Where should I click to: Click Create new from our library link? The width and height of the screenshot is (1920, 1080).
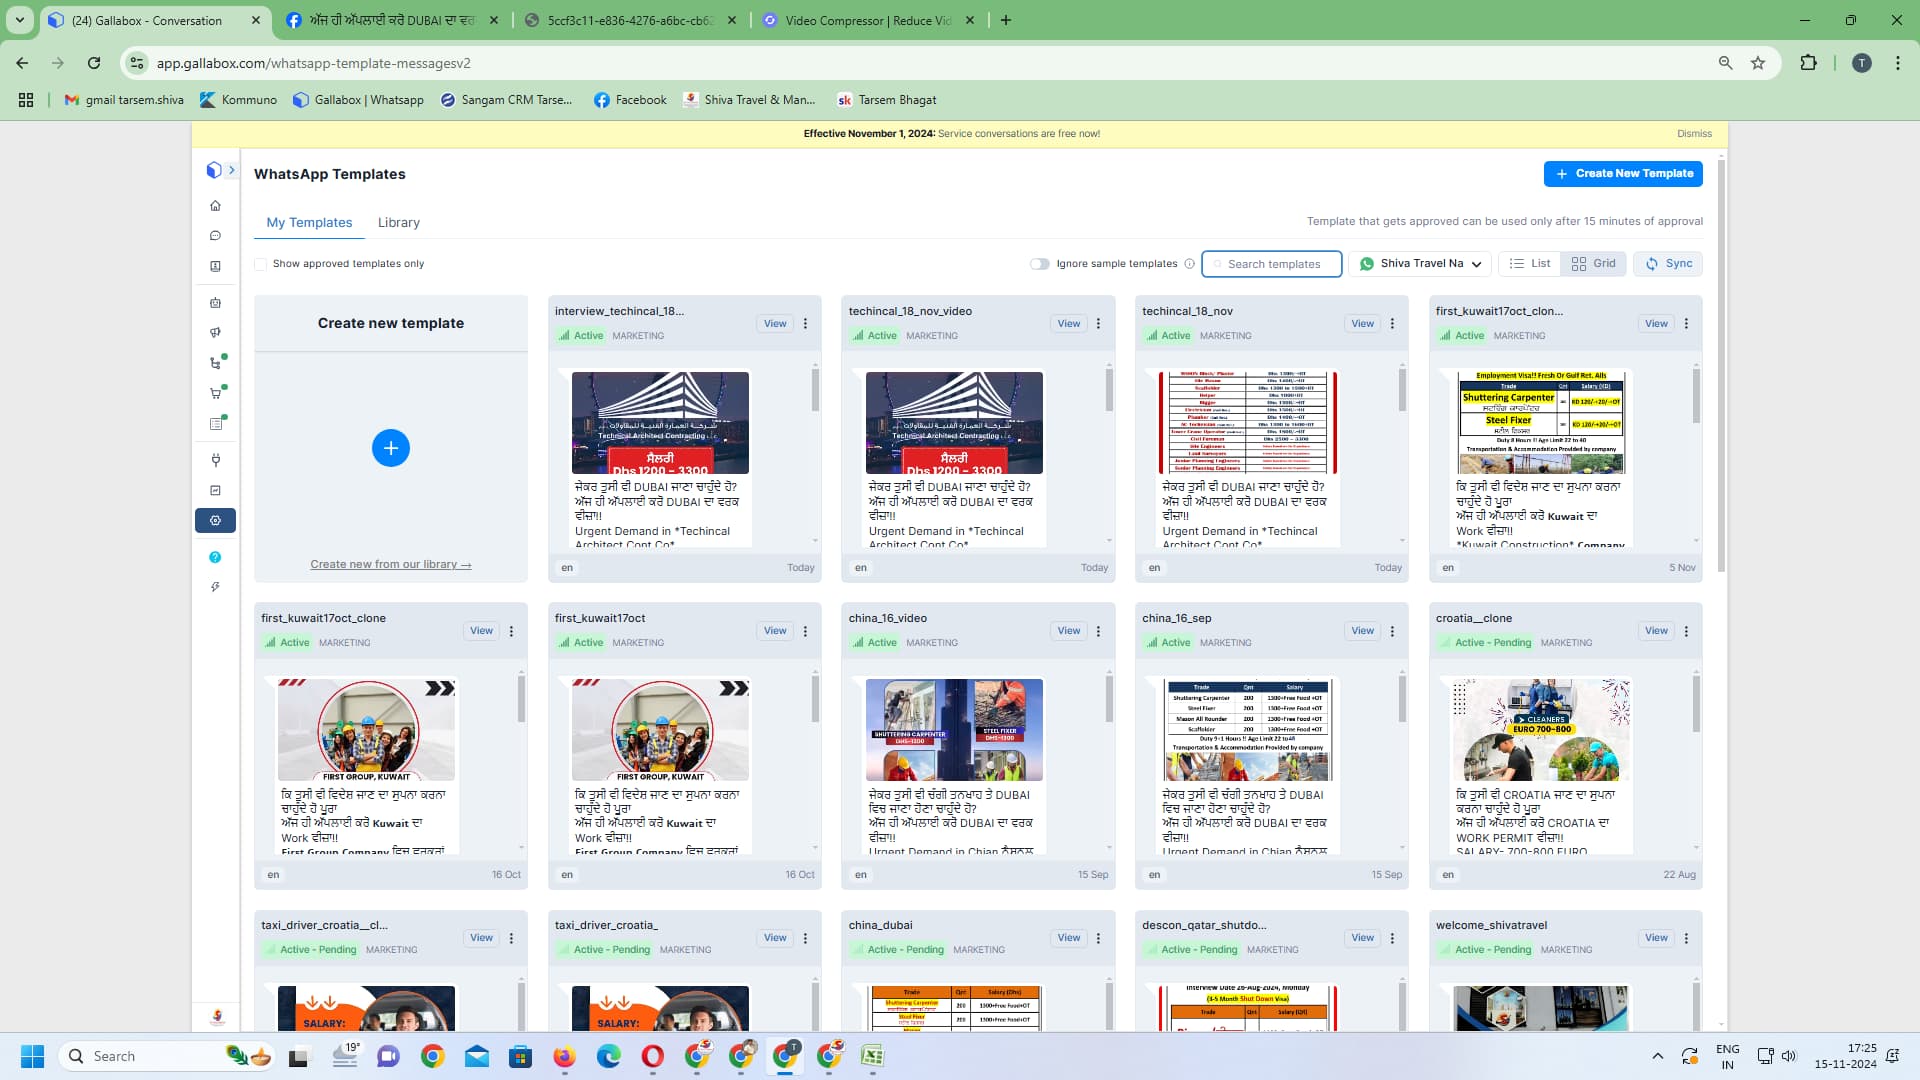[x=391, y=565]
